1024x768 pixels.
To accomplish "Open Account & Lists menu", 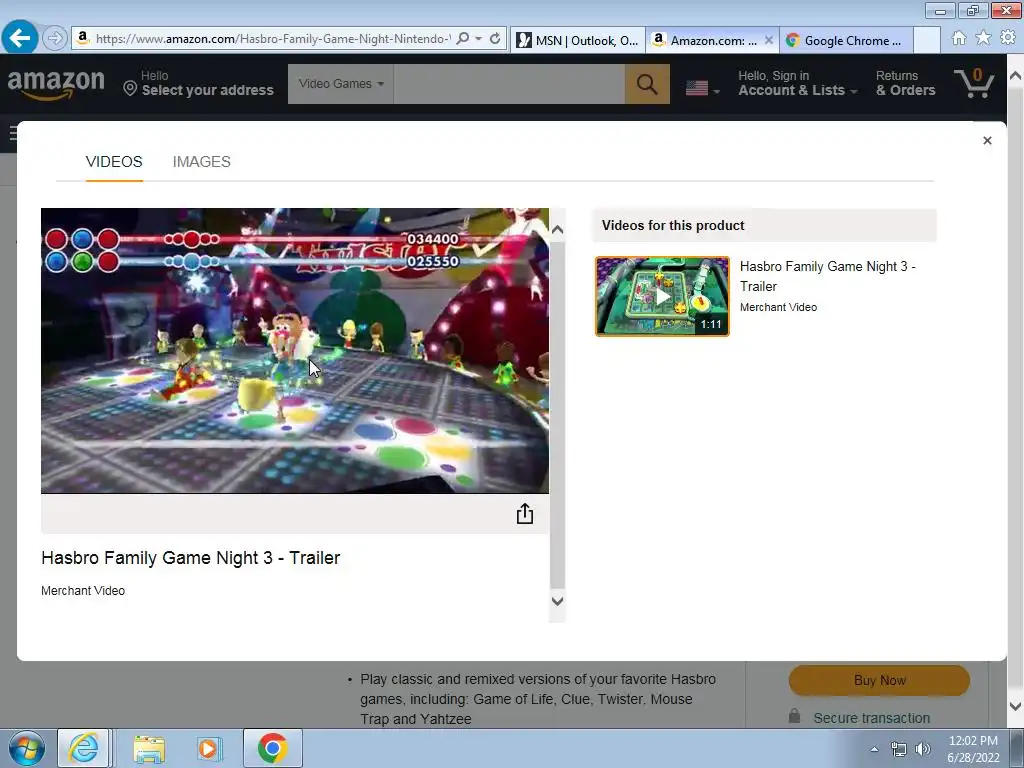I will coord(797,84).
